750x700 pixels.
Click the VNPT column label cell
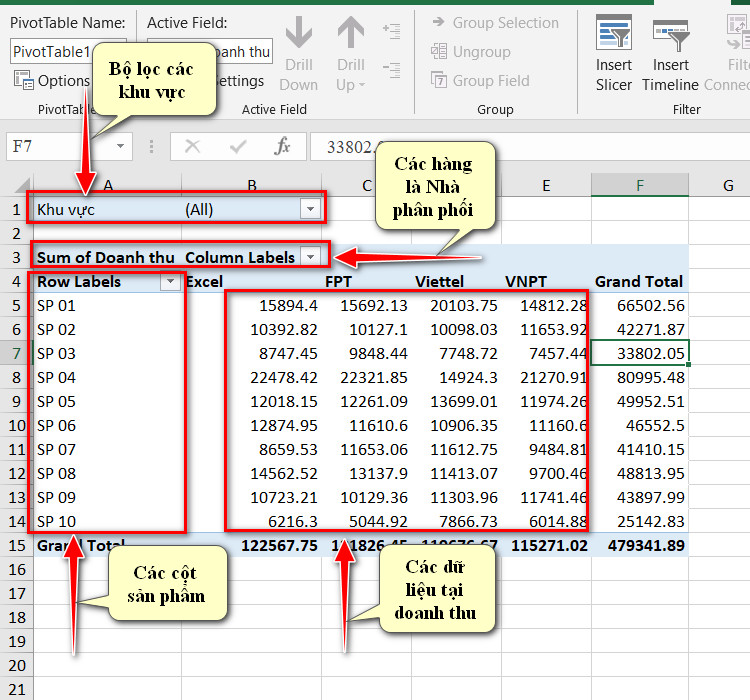pos(546,281)
